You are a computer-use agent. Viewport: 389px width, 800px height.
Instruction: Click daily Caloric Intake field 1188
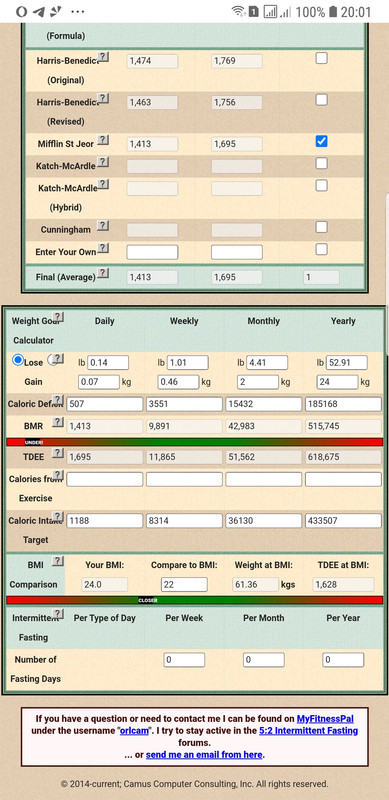coord(105,521)
